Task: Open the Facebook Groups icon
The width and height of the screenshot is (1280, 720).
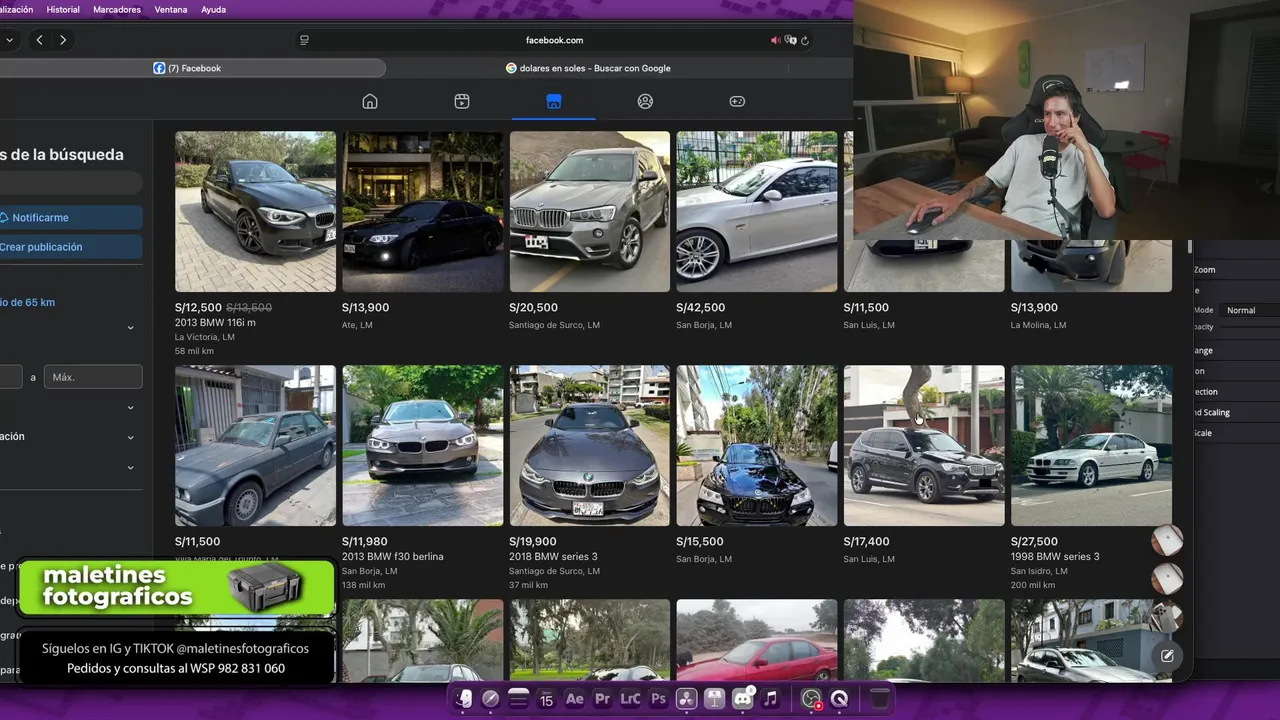Action: point(645,101)
